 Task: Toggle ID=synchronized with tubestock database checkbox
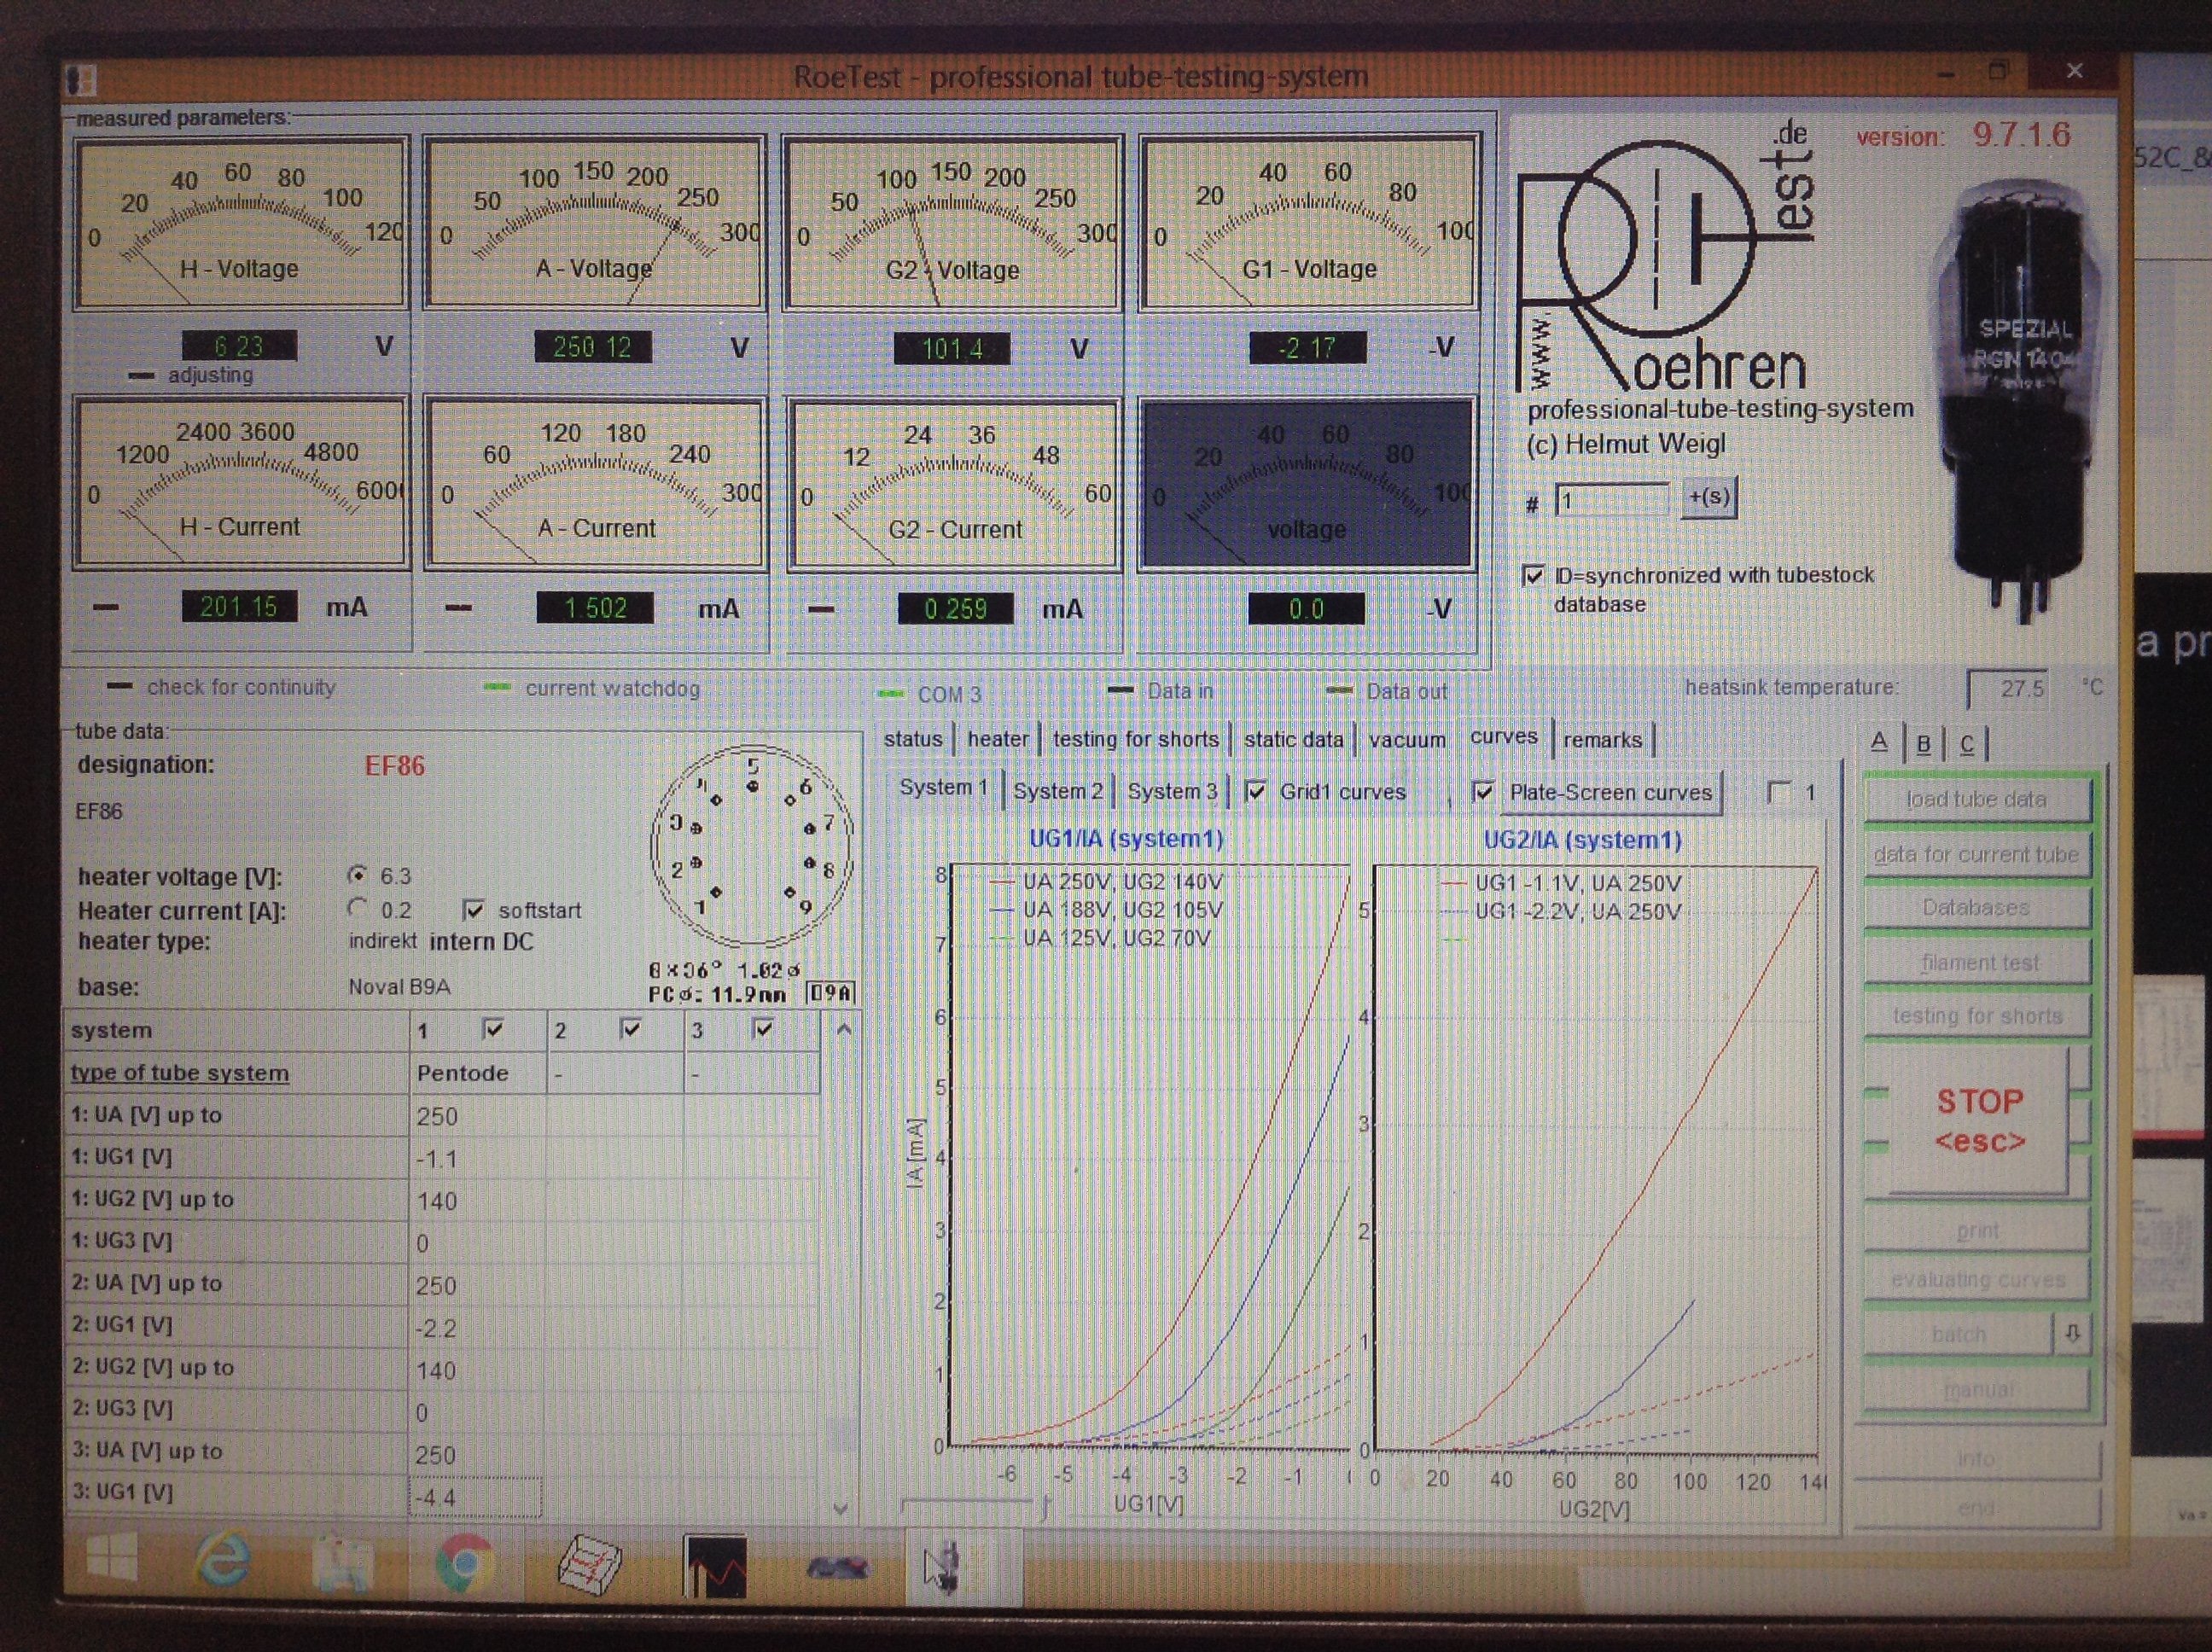tap(1533, 575)
